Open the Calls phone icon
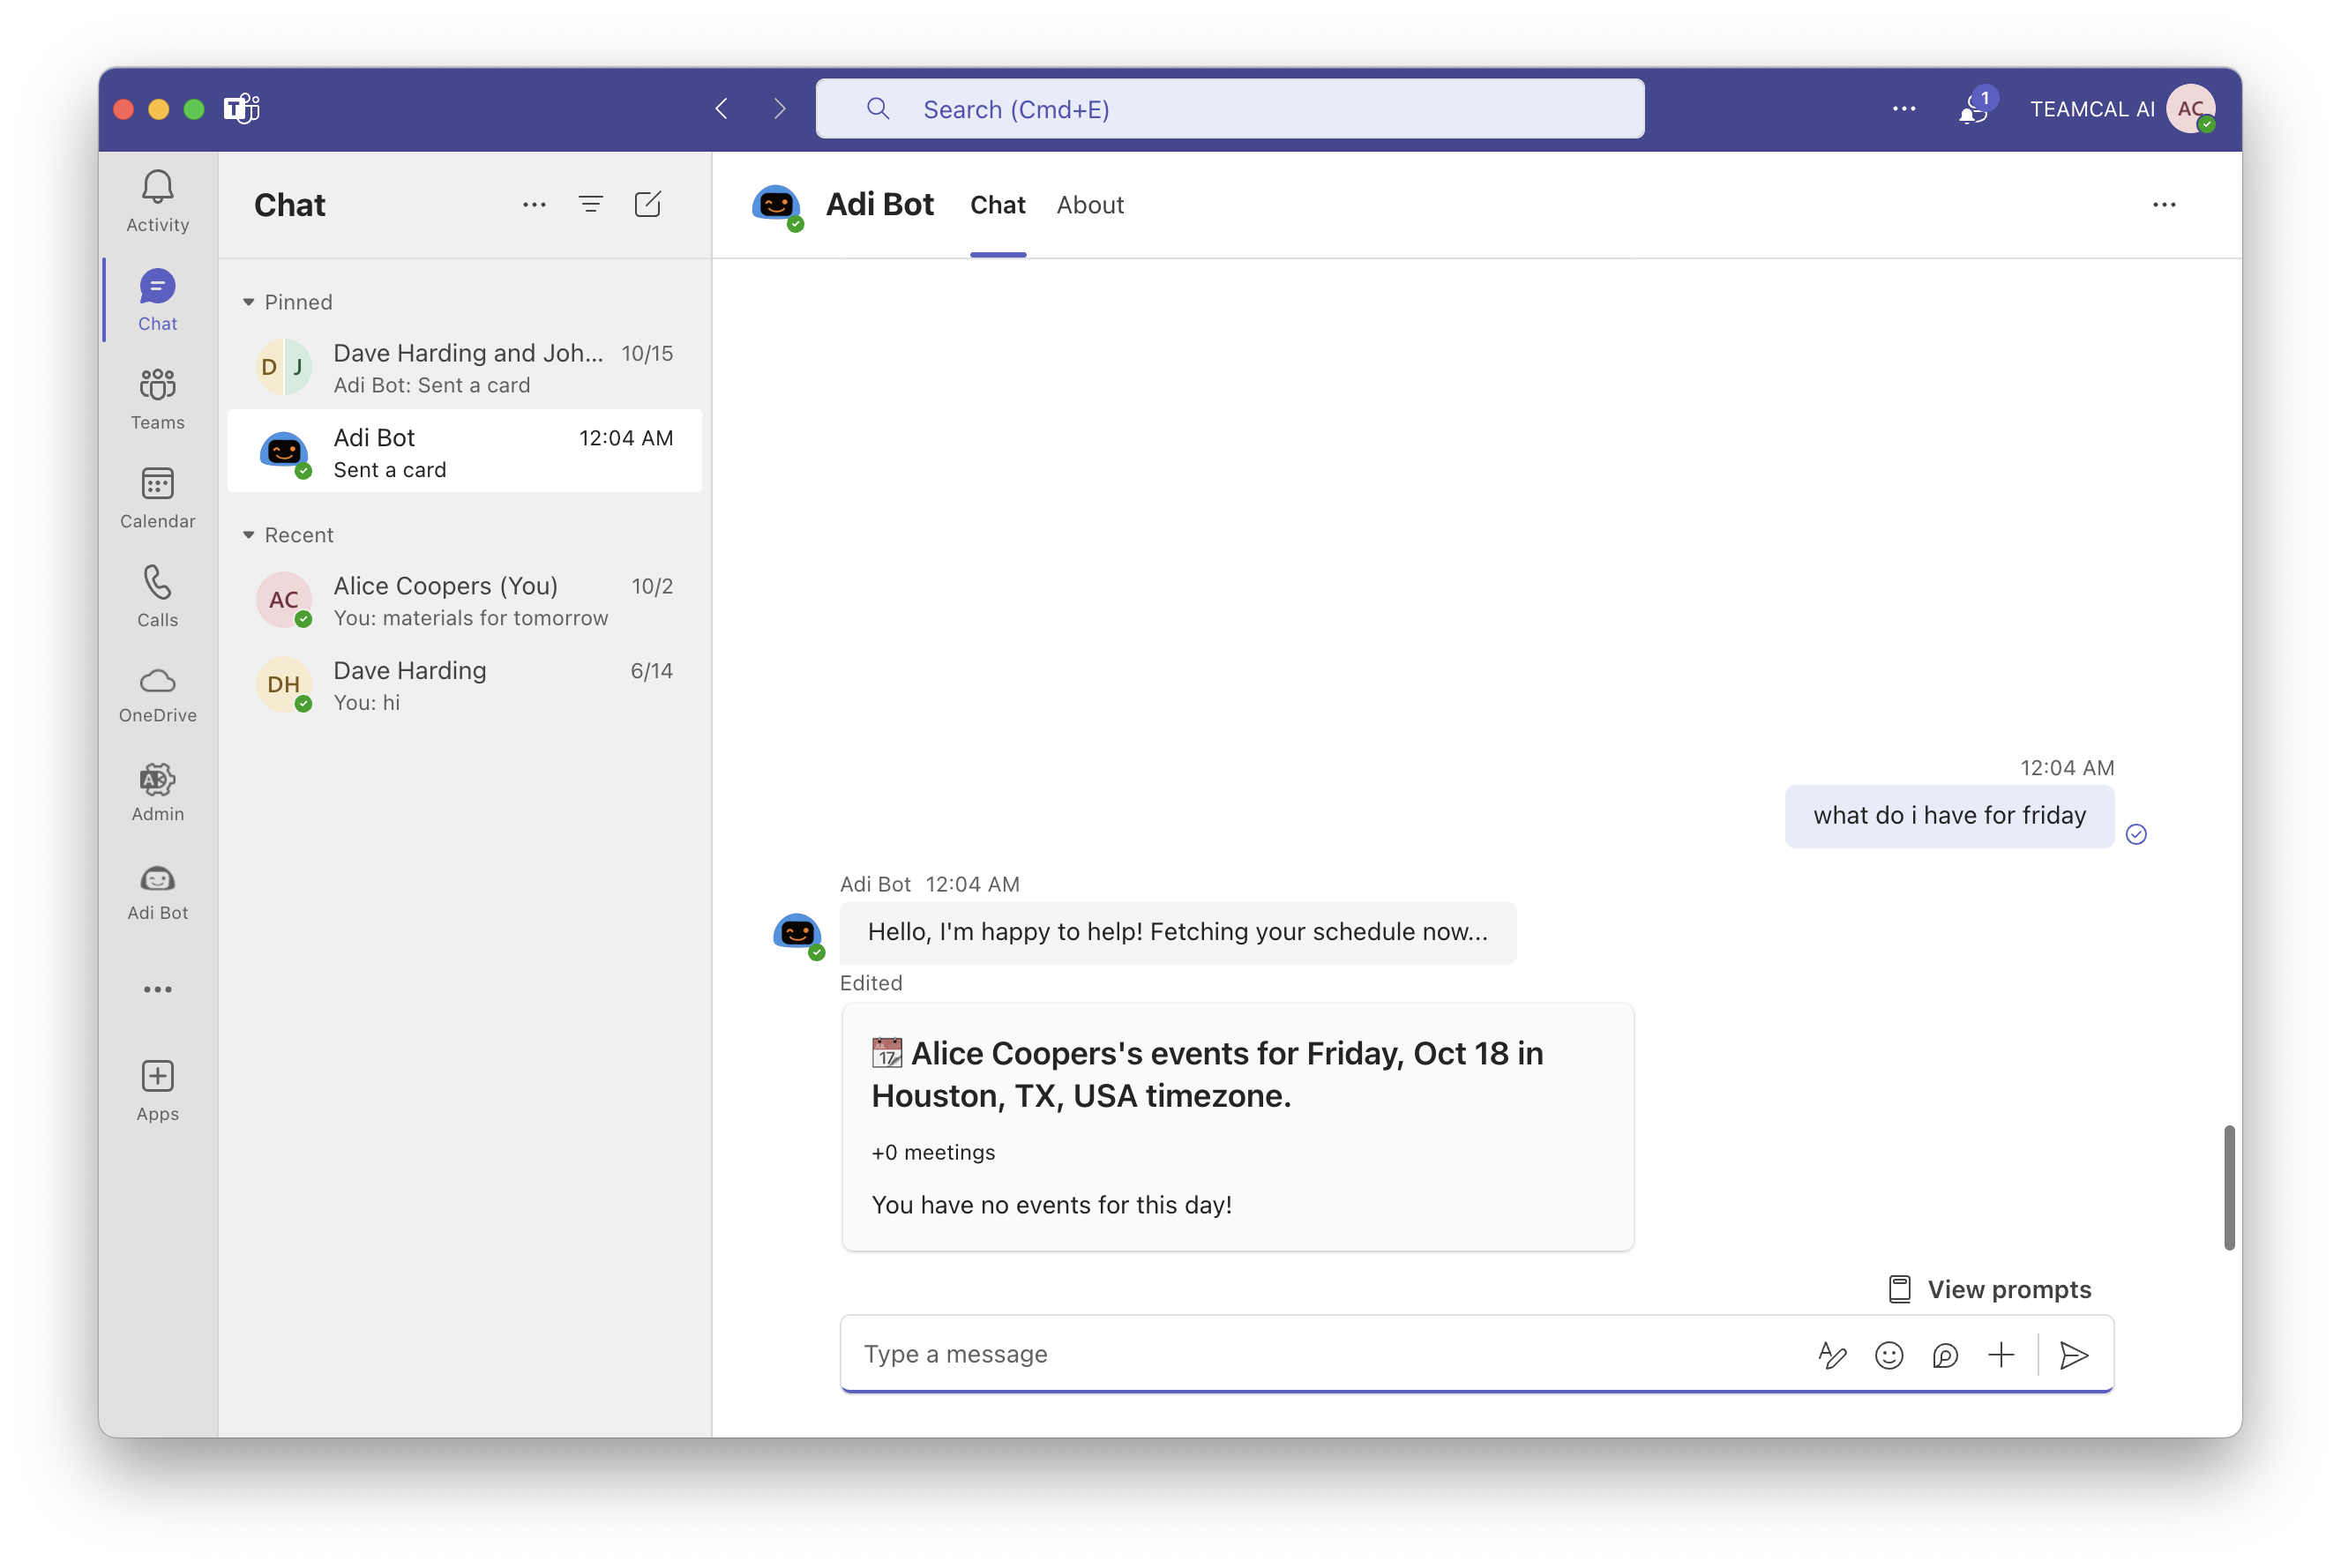This screenshot has width=2341, height=1568. click(157, 595)
